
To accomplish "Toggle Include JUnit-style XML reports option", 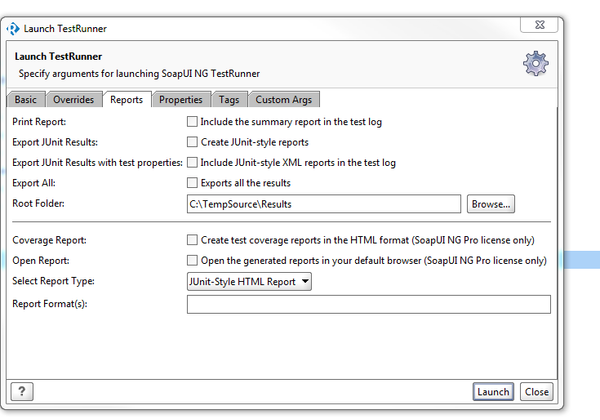I will (192, 162).
